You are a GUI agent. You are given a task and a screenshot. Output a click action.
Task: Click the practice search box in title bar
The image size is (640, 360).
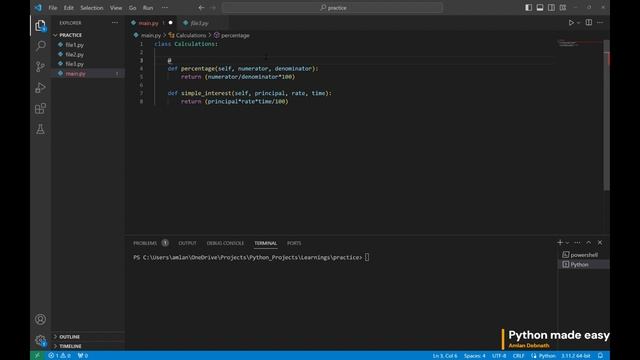332,8
